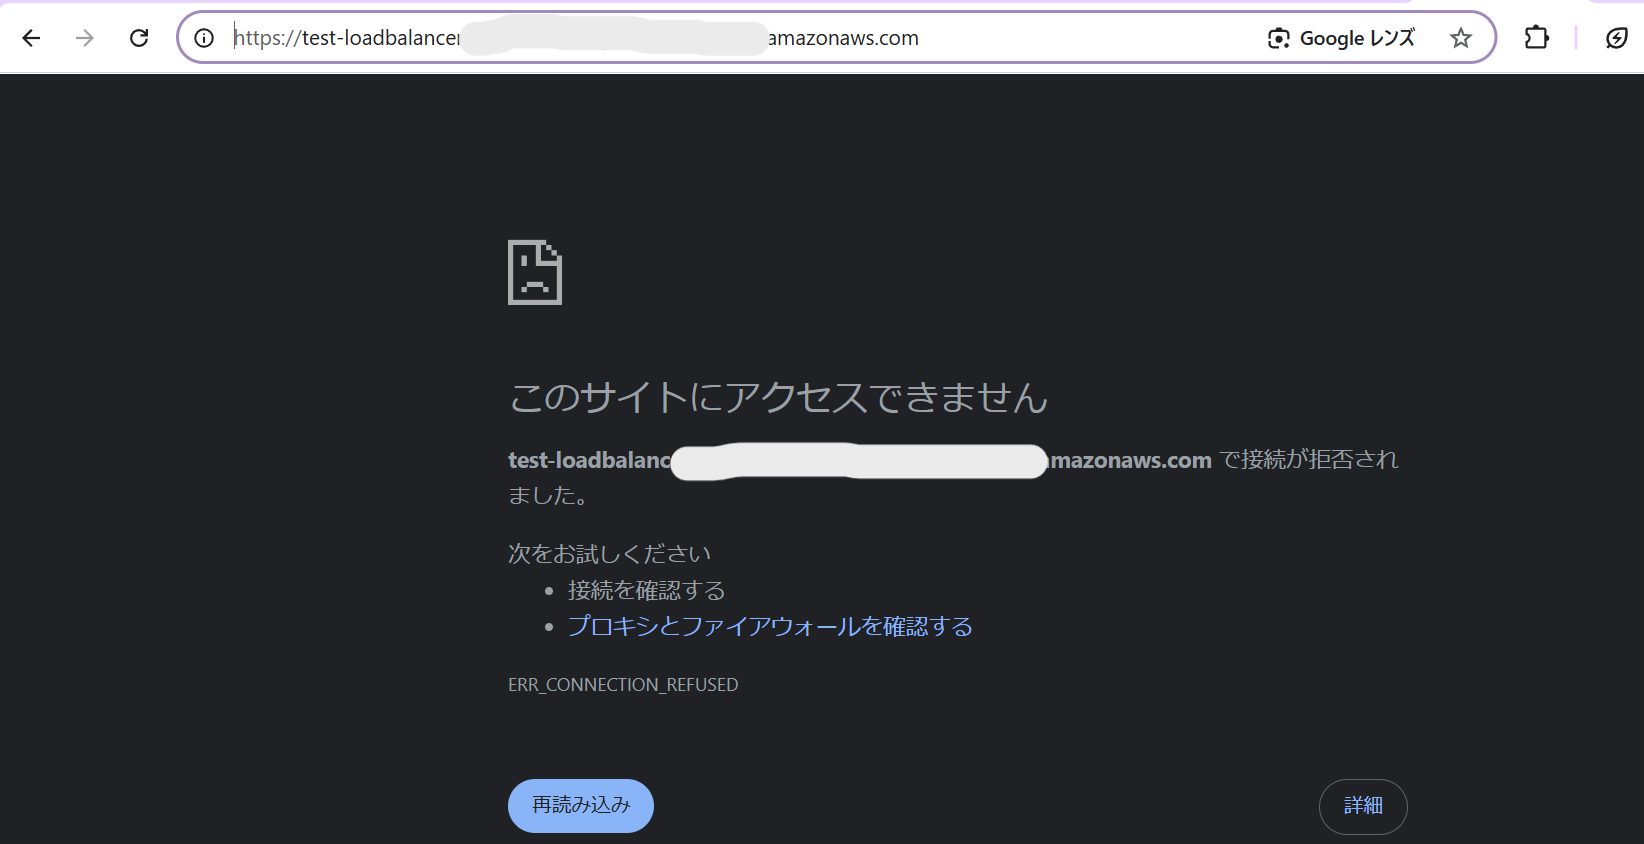This screenshot has width=1644, height=844.
Task: Reload the page with the refresh icon
Action: (x=139, y=38)
